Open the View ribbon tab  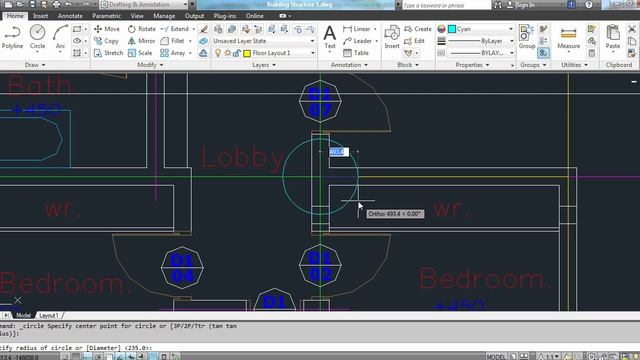click(137, 16)
